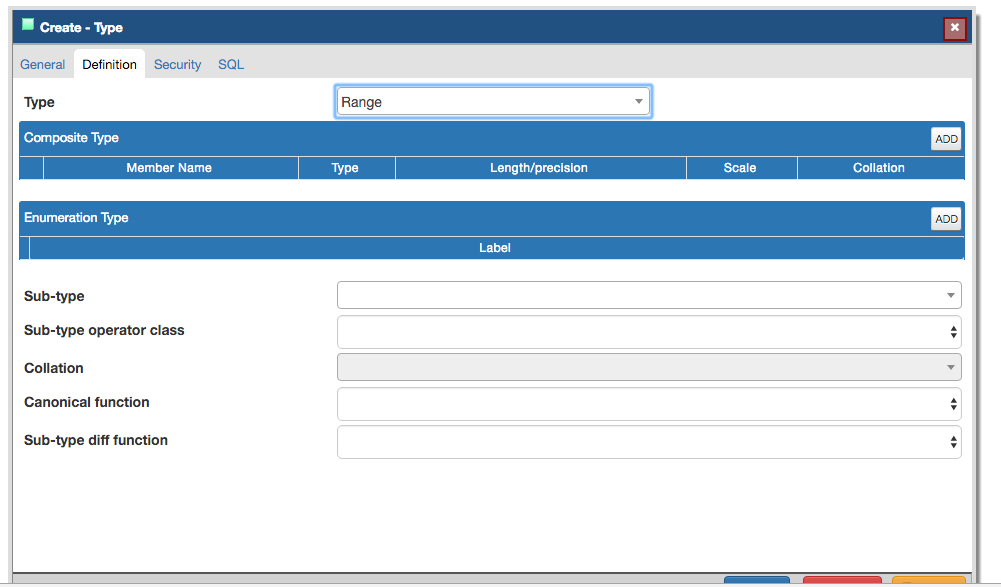1001x587 pixels.
Task: Open the Security tab
Action: coord(177,64)
